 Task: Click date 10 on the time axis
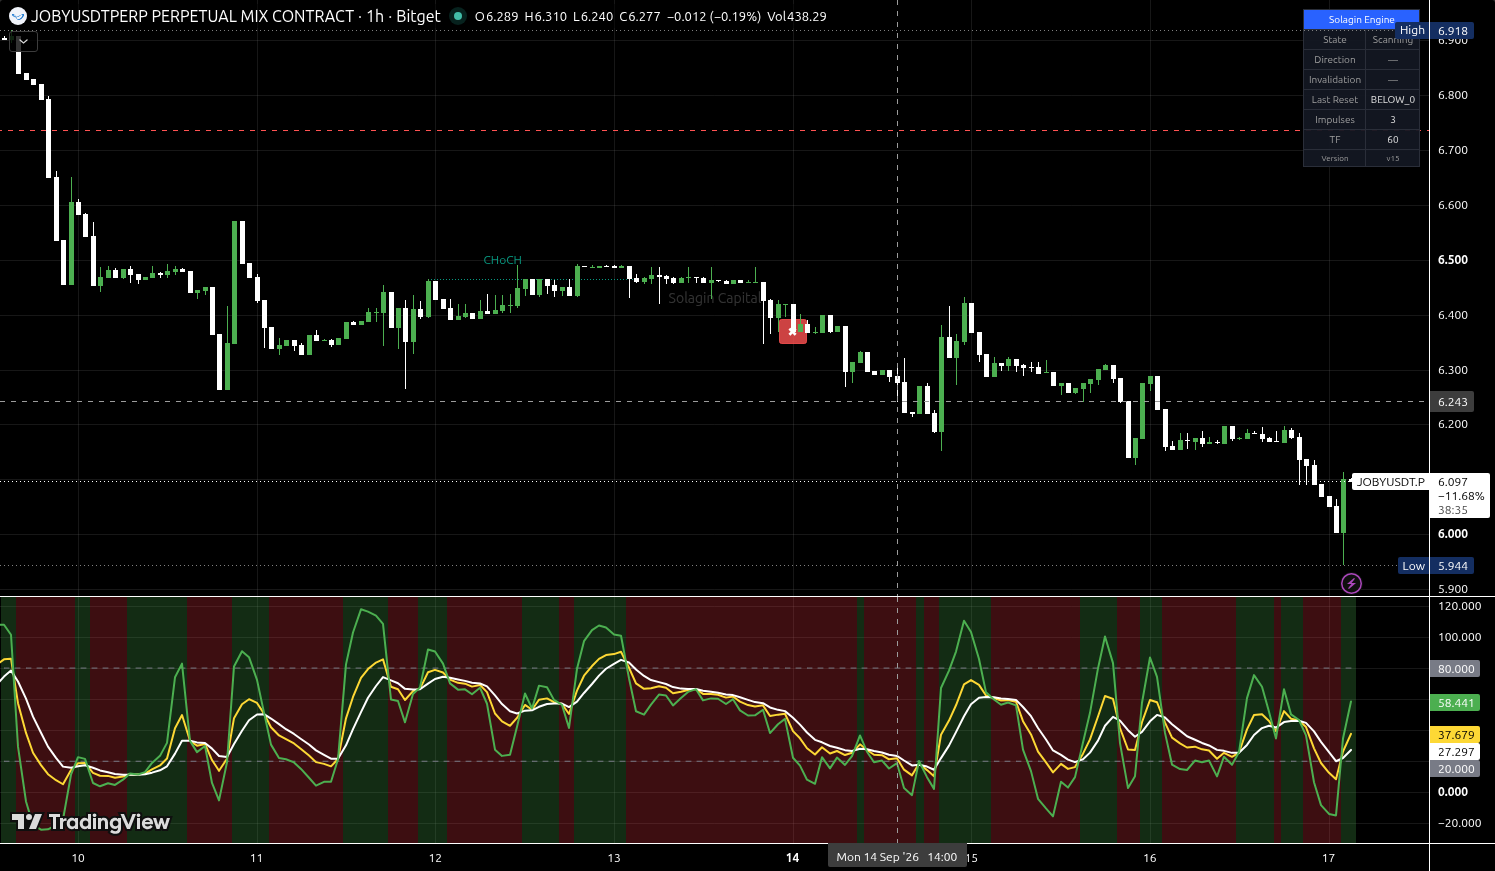point(78,858)
